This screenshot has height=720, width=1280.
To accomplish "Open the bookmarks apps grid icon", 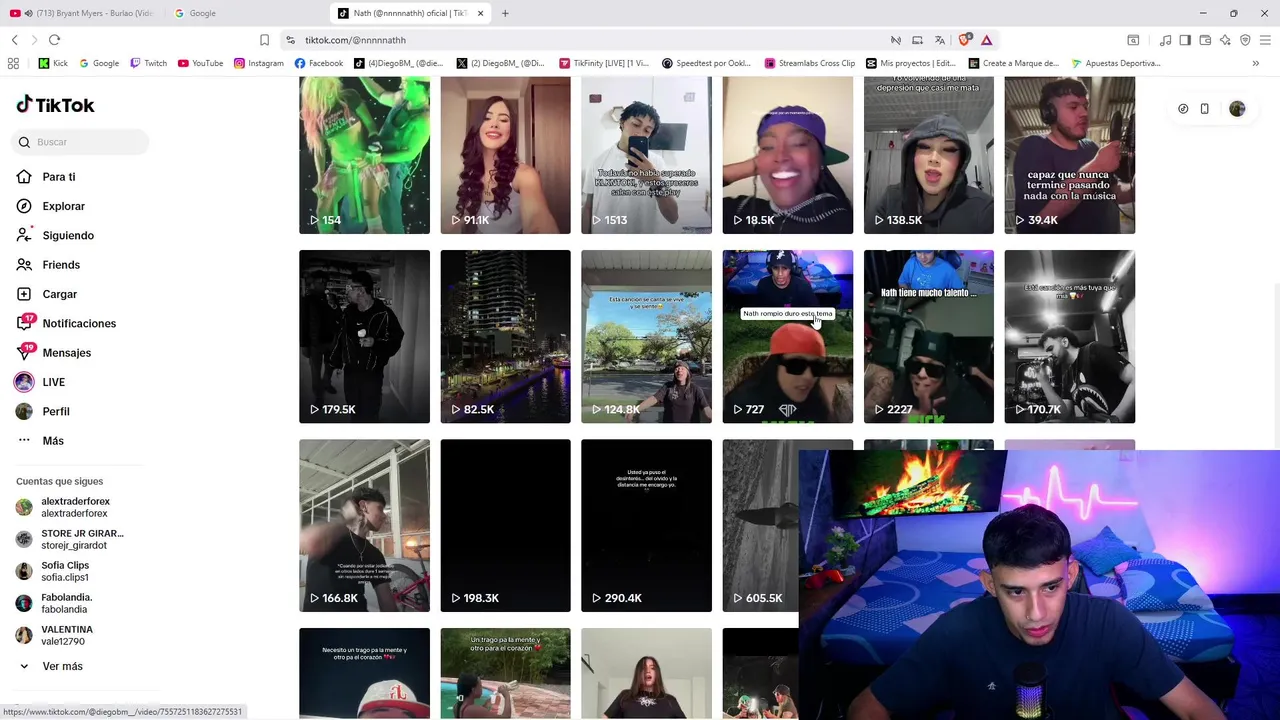I will click(x=13, y=63).
